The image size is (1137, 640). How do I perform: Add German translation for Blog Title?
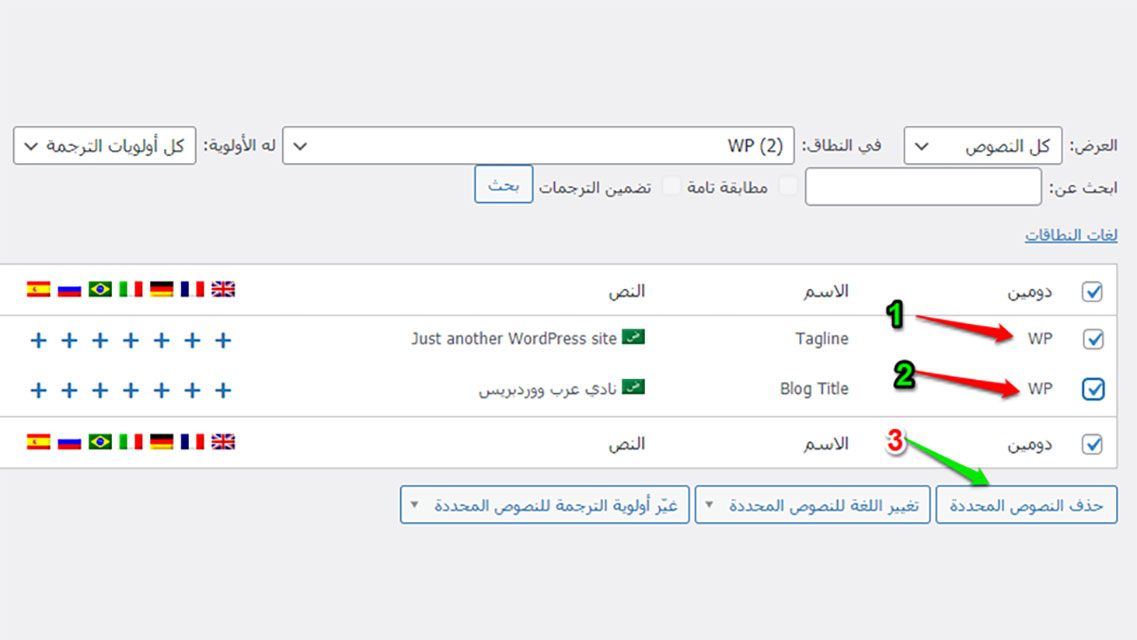(x=162, y=390)
